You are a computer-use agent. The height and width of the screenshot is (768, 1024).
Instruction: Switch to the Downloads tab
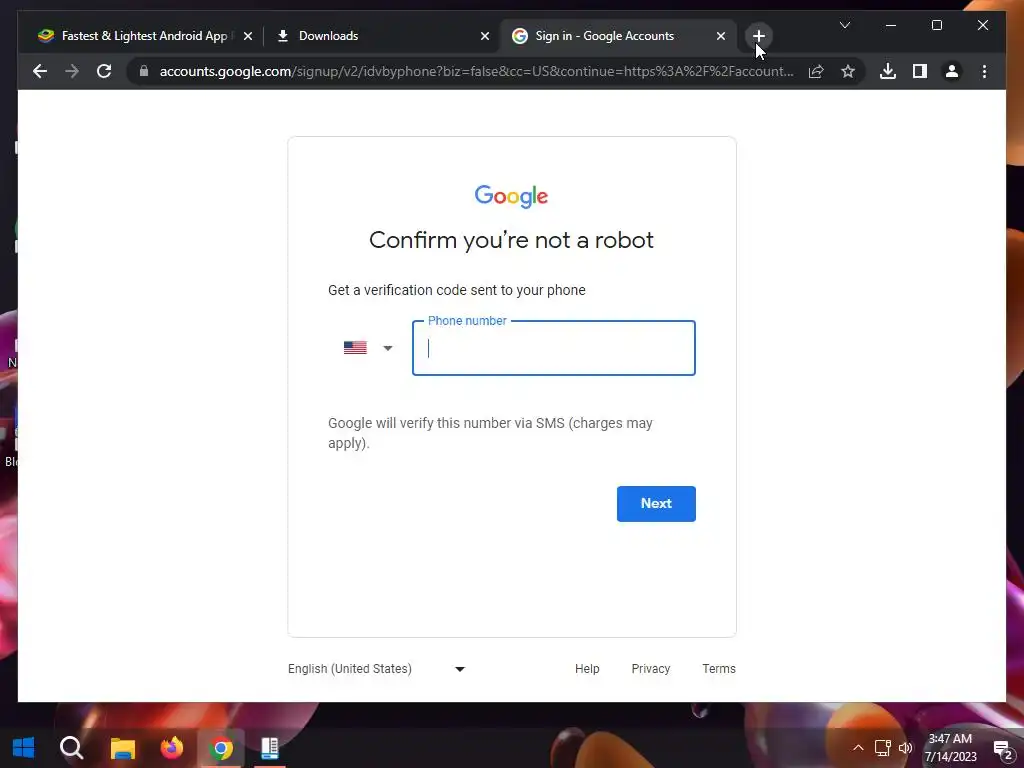(x=382, y=36)
